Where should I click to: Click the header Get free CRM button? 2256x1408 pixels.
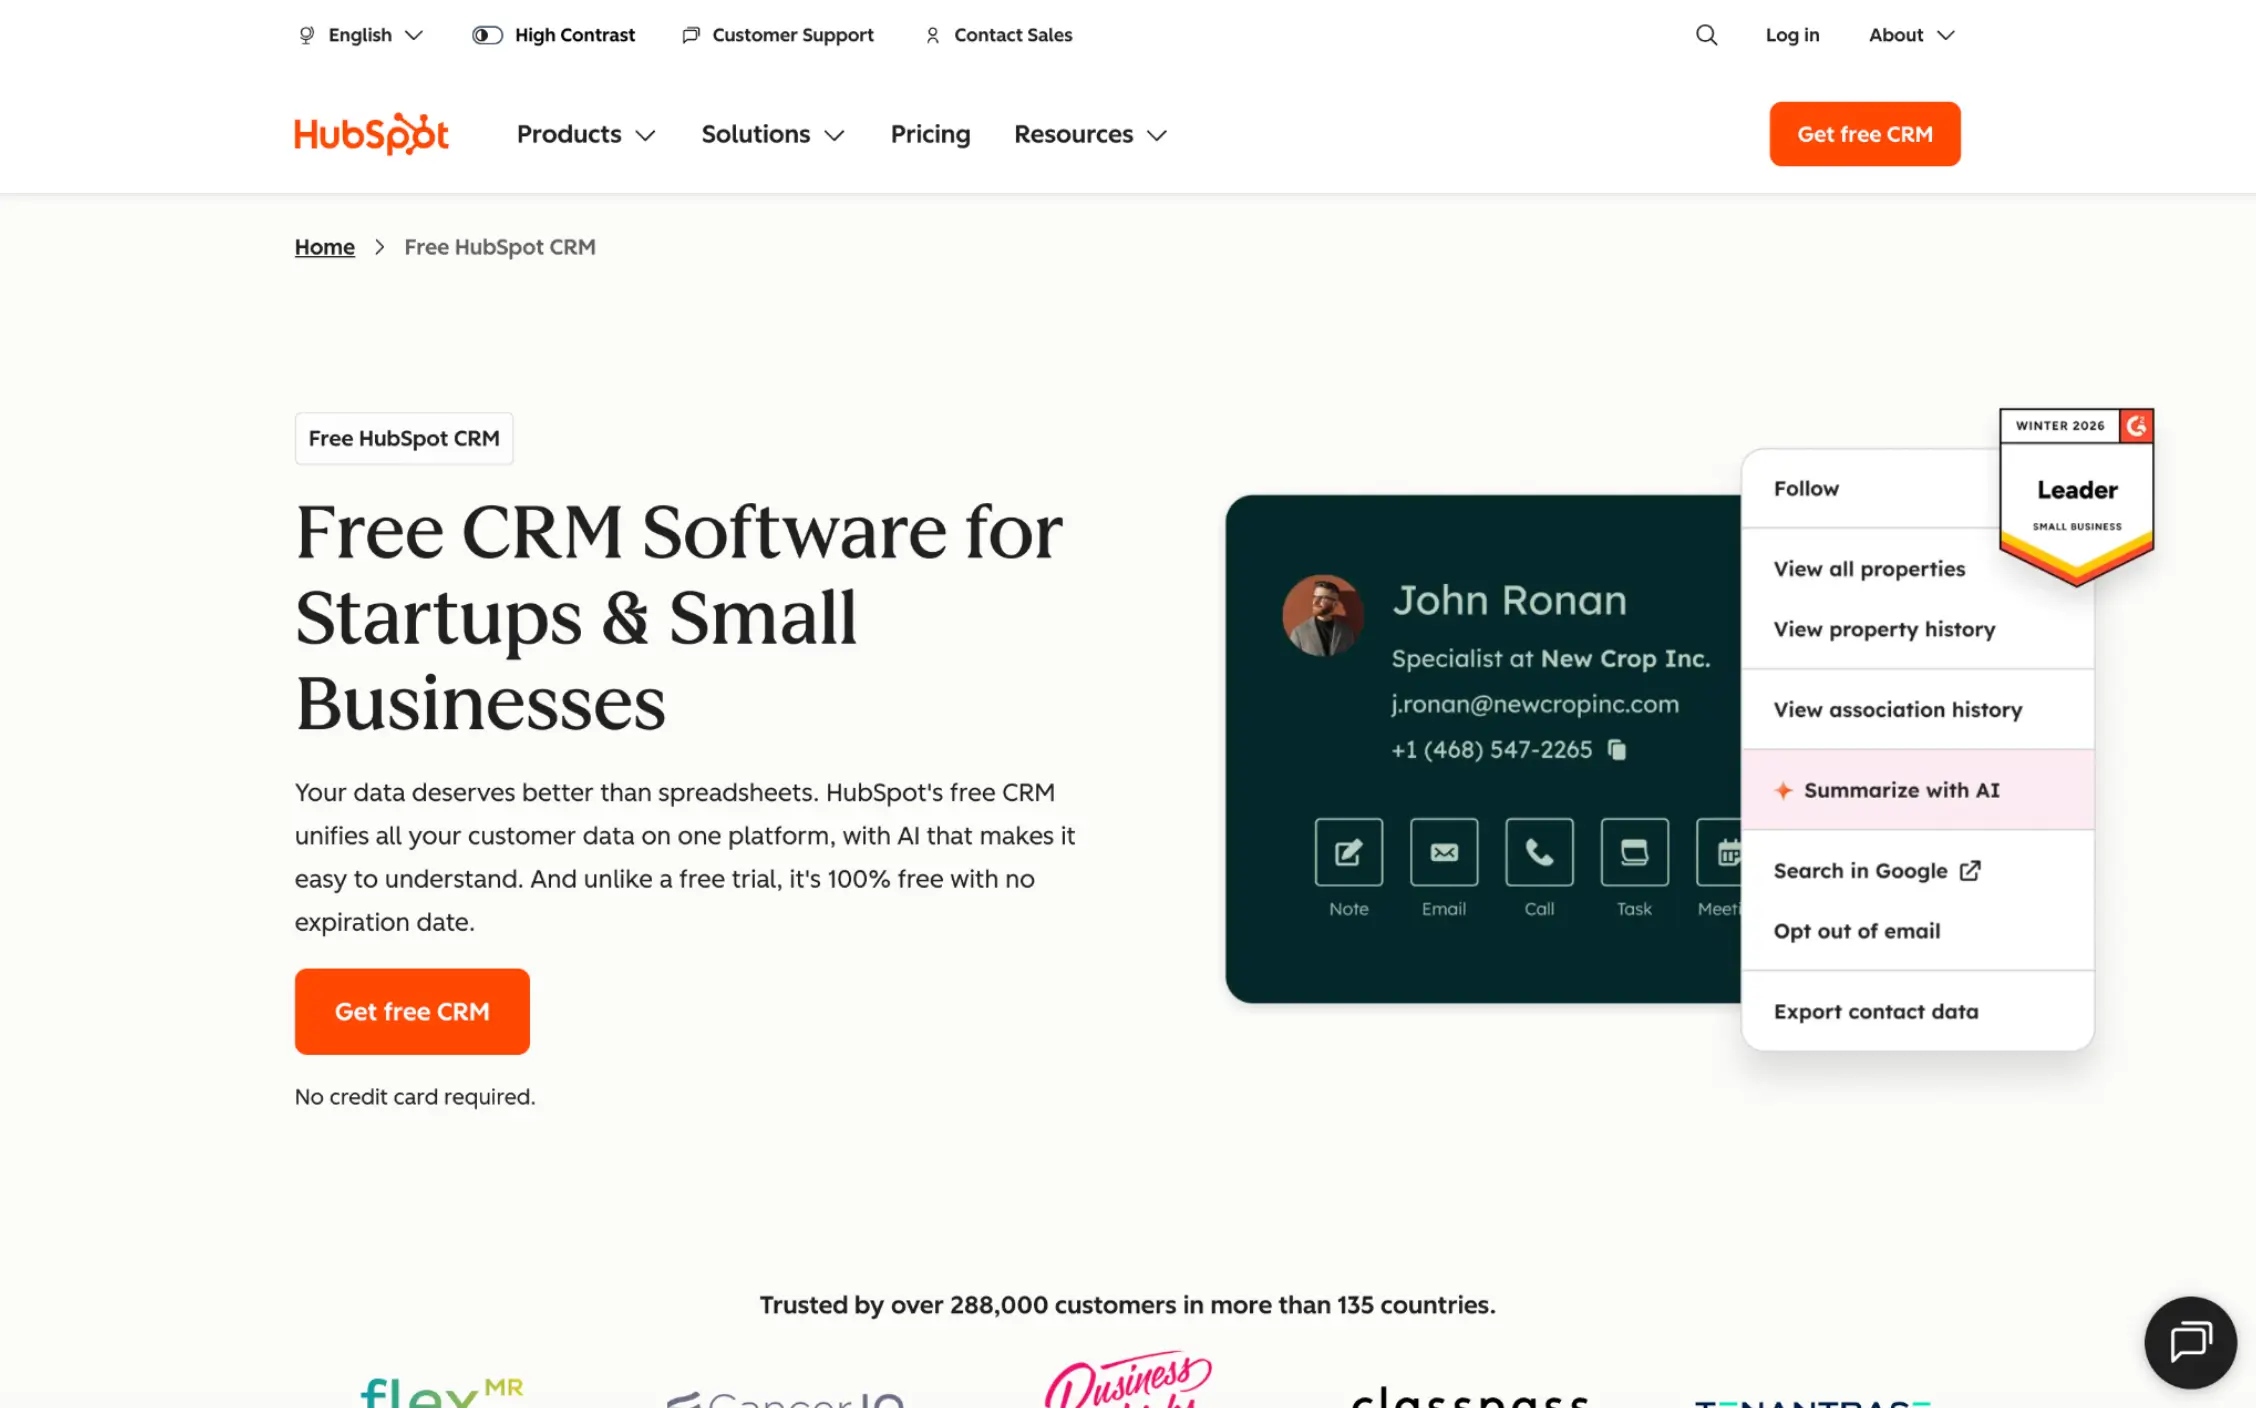coord(1864,134)
